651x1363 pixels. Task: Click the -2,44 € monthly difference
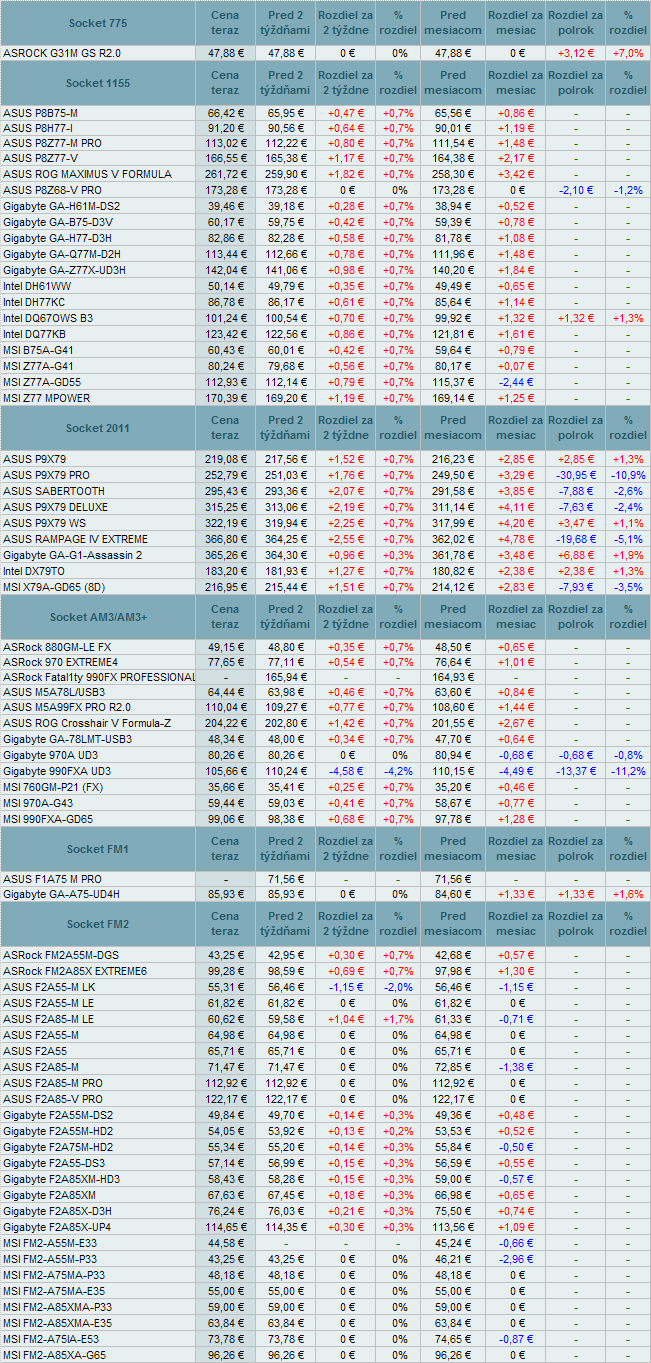(517, 382)
